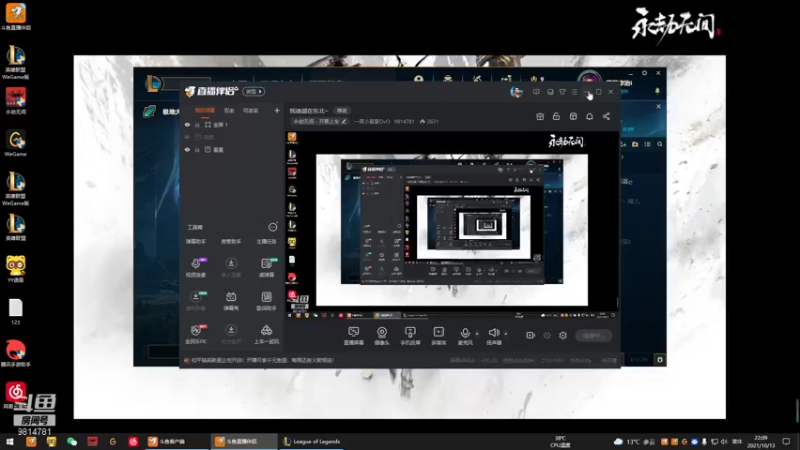The height and width of the screenshot is (450, 800).
Task: Click the stop-streaming button at bottom right
Action: (593, 335)
